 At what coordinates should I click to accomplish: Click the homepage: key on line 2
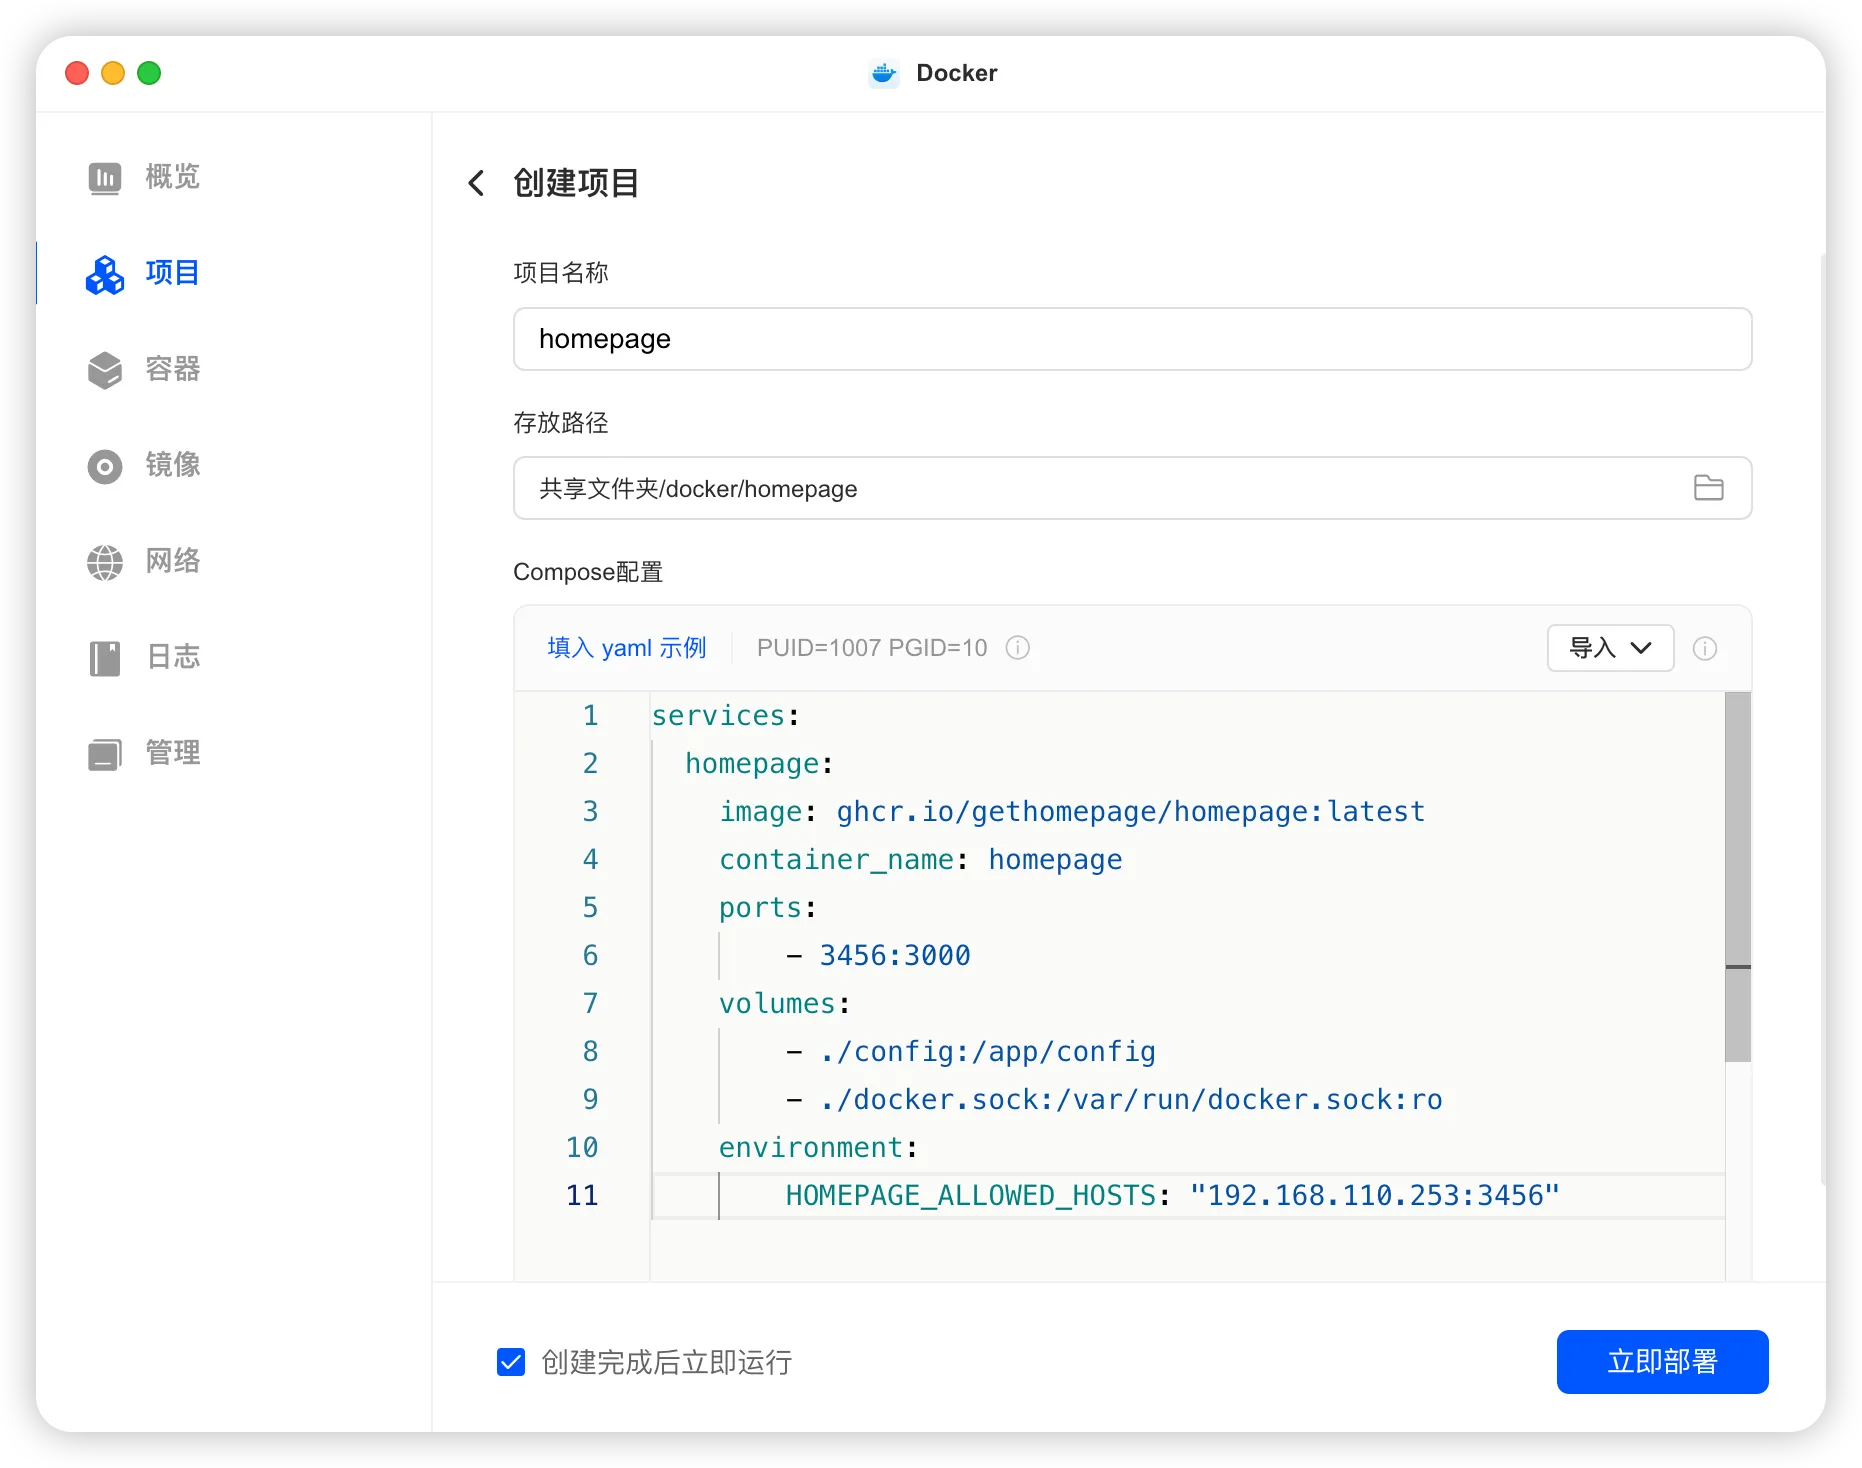[x=760, y=764]
